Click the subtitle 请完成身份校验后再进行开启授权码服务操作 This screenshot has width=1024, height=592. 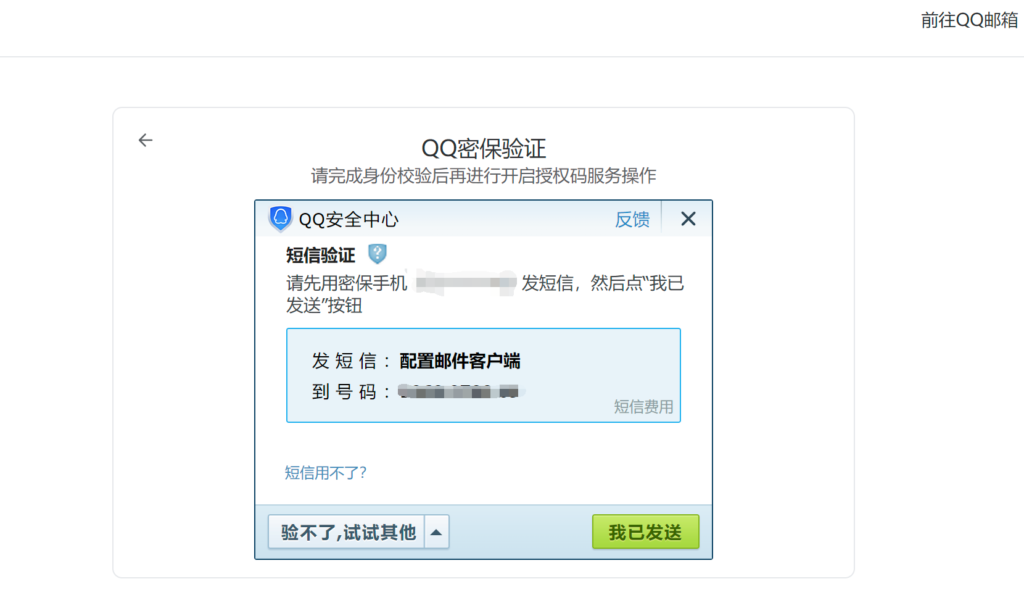point(483,176)
